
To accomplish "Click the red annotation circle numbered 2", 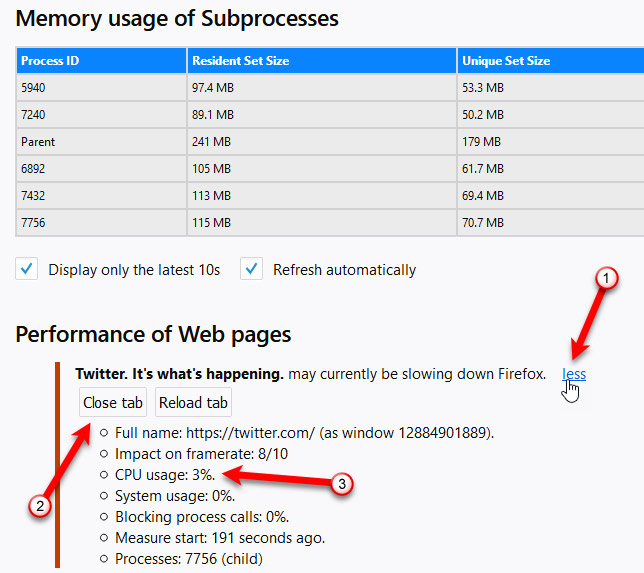I will (x=39, y=506).
